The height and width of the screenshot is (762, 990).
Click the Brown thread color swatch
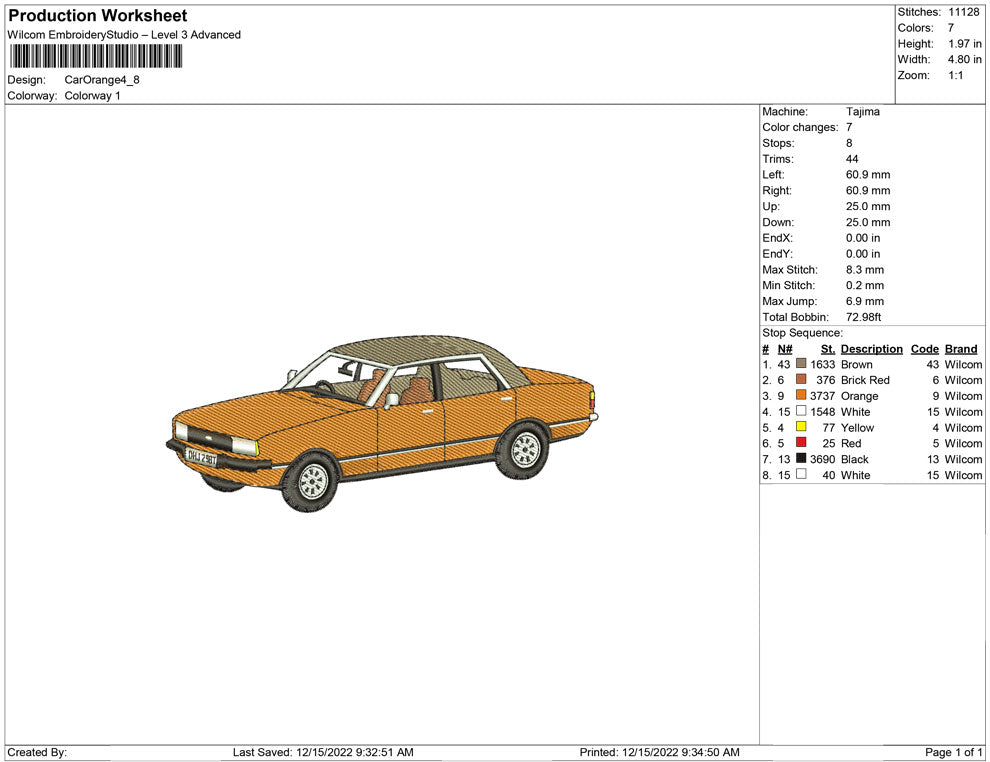tap(801, 365)
